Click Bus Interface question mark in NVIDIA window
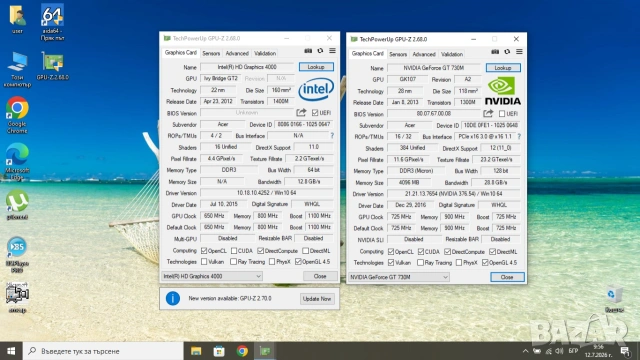The height and width of the screenshot is (360, 640). click(519, 136)
